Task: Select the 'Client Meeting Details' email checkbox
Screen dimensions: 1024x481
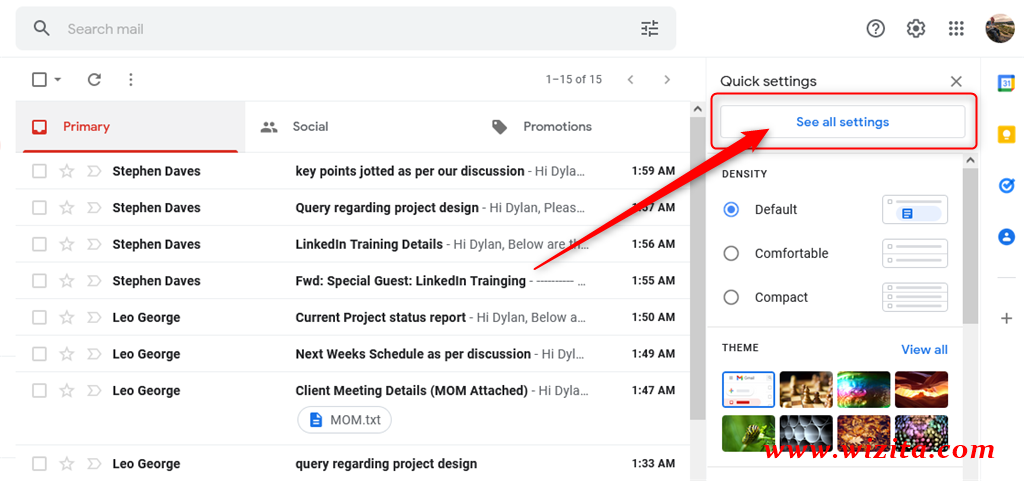Action: click(39, 390)
